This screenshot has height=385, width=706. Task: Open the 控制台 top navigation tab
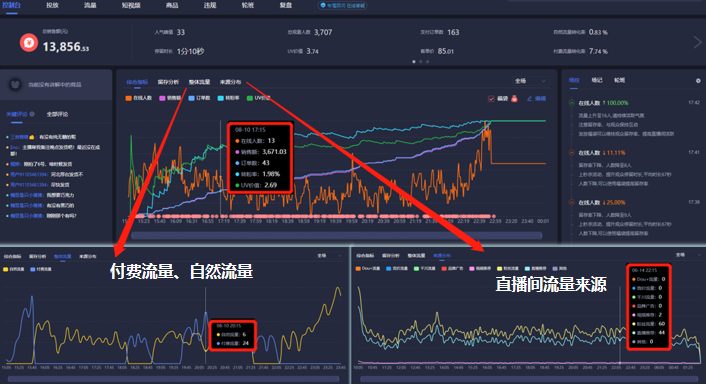tap(12, 5)
